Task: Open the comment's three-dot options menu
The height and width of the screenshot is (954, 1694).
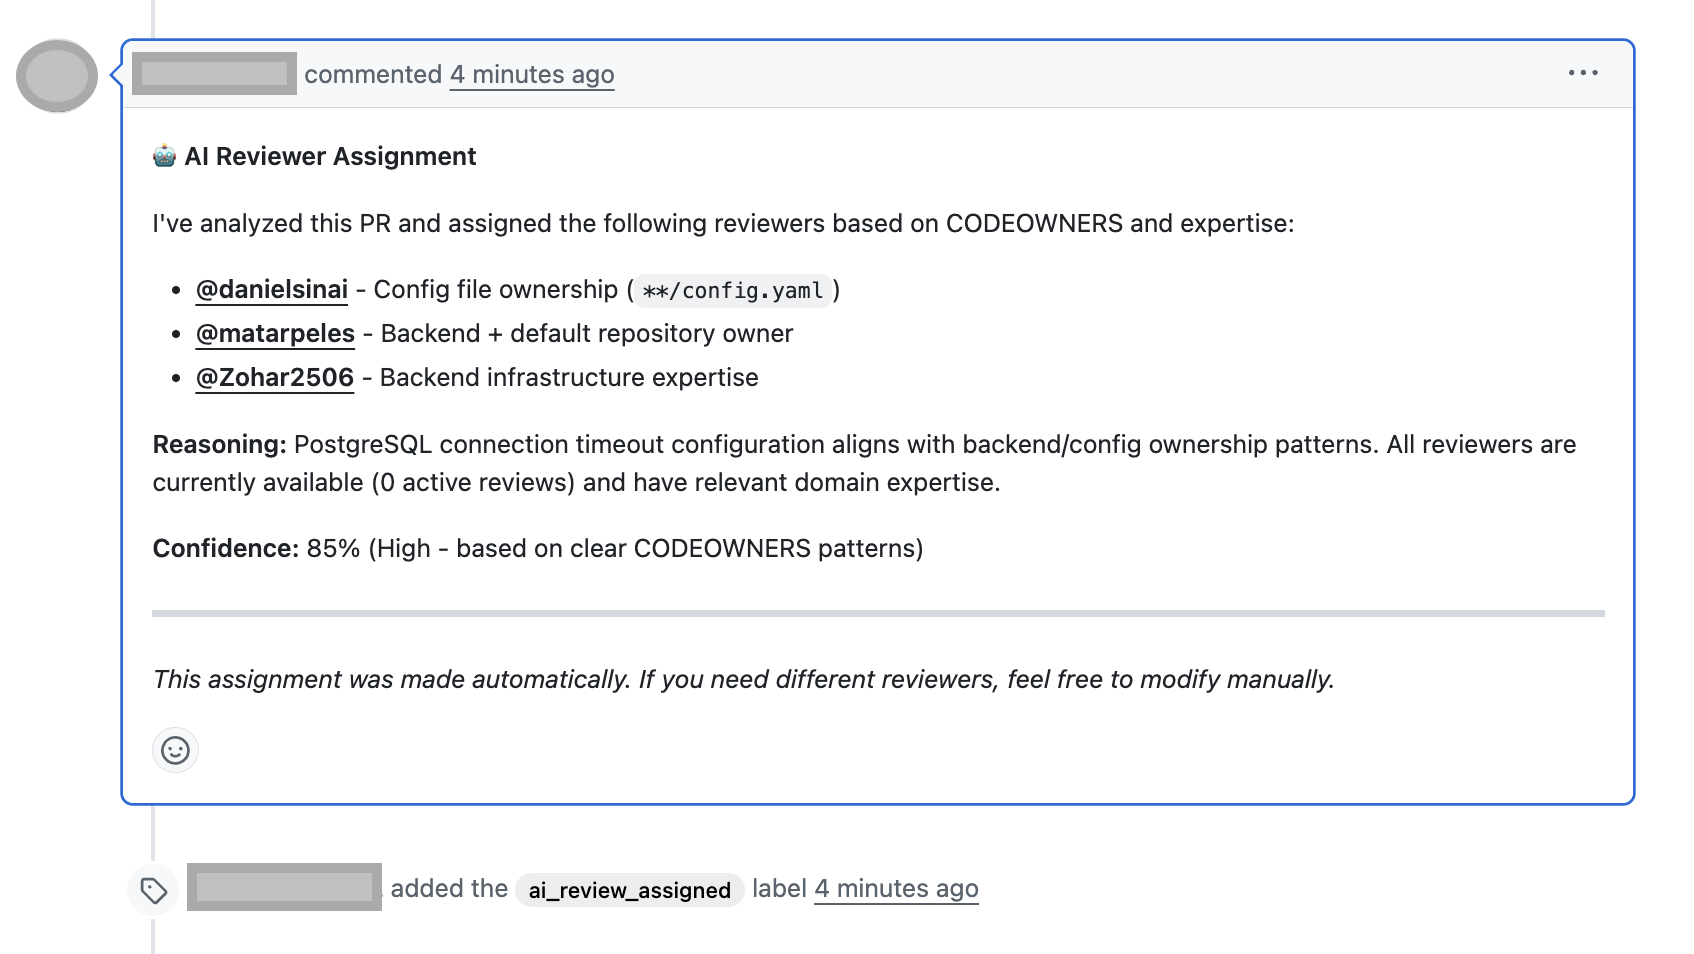Action: 1582,73
